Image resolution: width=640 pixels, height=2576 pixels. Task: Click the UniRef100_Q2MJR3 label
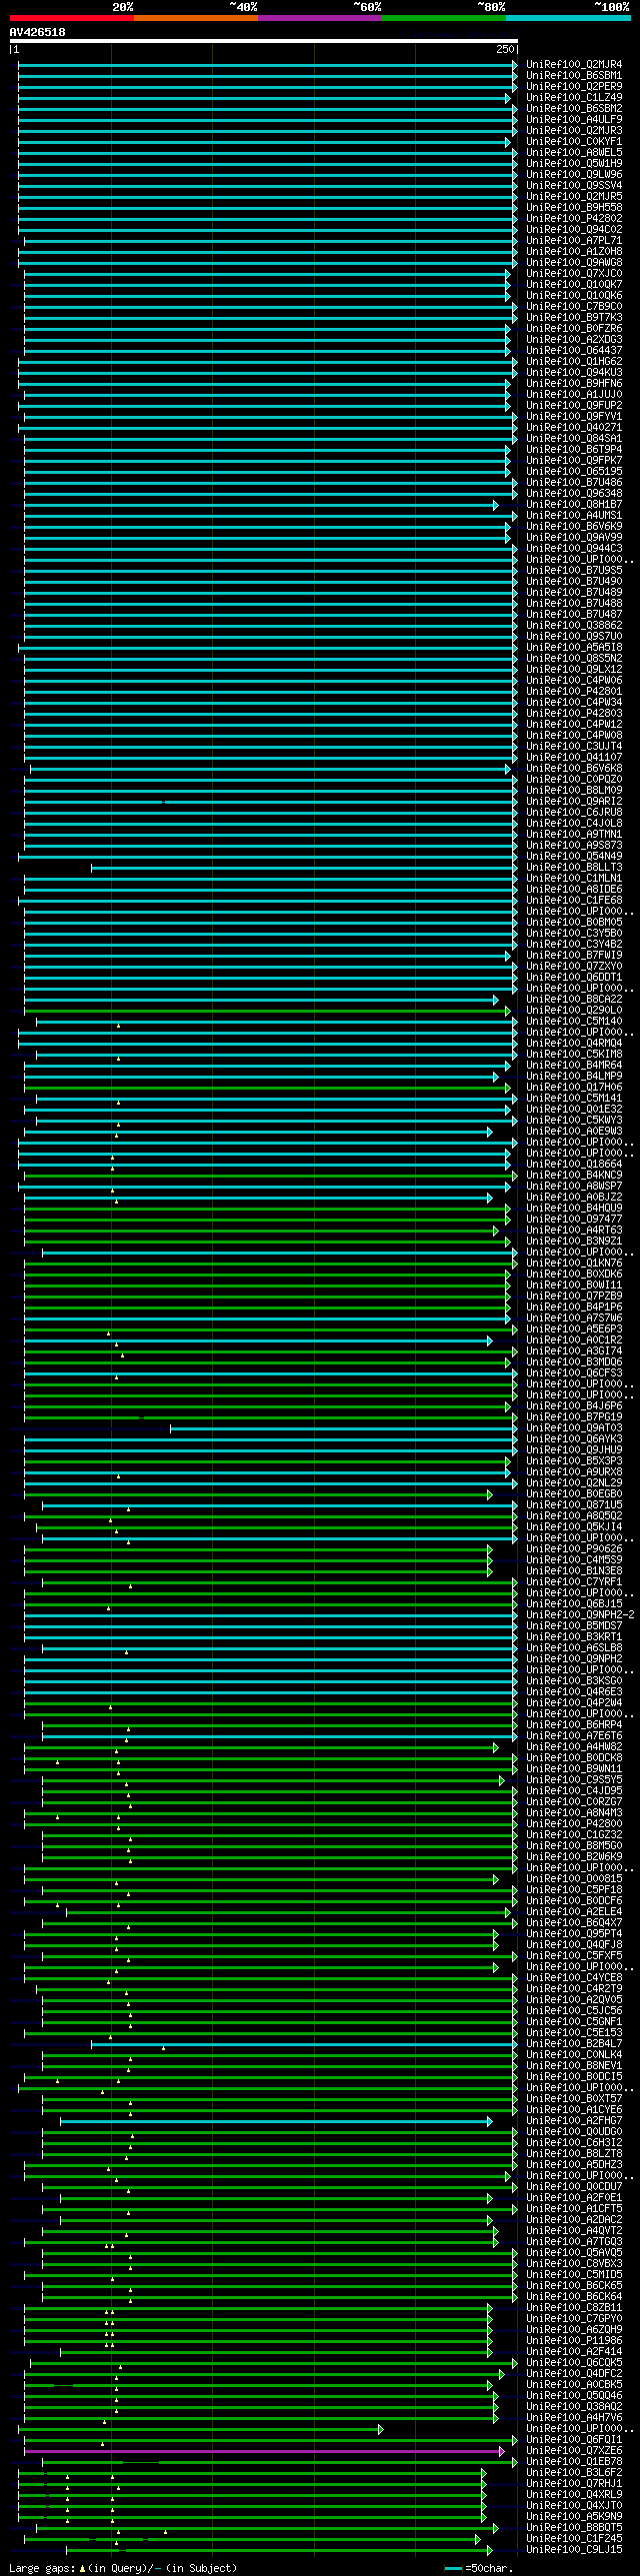tap(574, 131)
